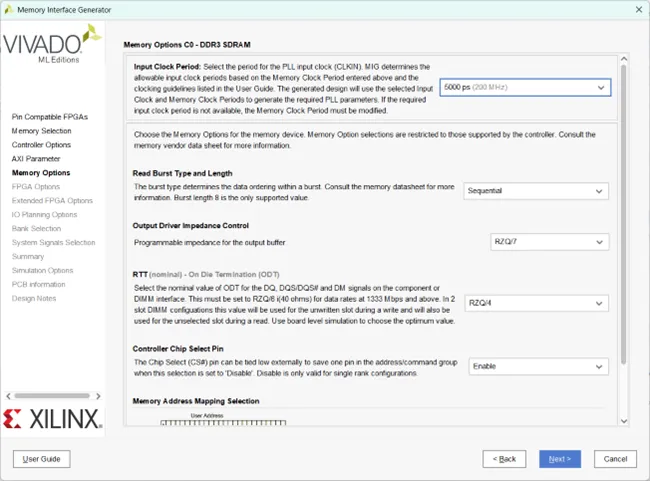The height and width of the screenshot is (481, 650).
Task: Select IO Planning Options step
Action: click(44, 215)
